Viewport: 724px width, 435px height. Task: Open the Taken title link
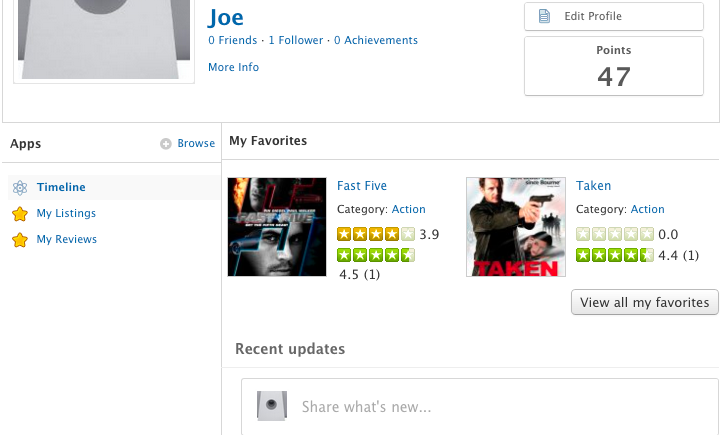[593, 186]
